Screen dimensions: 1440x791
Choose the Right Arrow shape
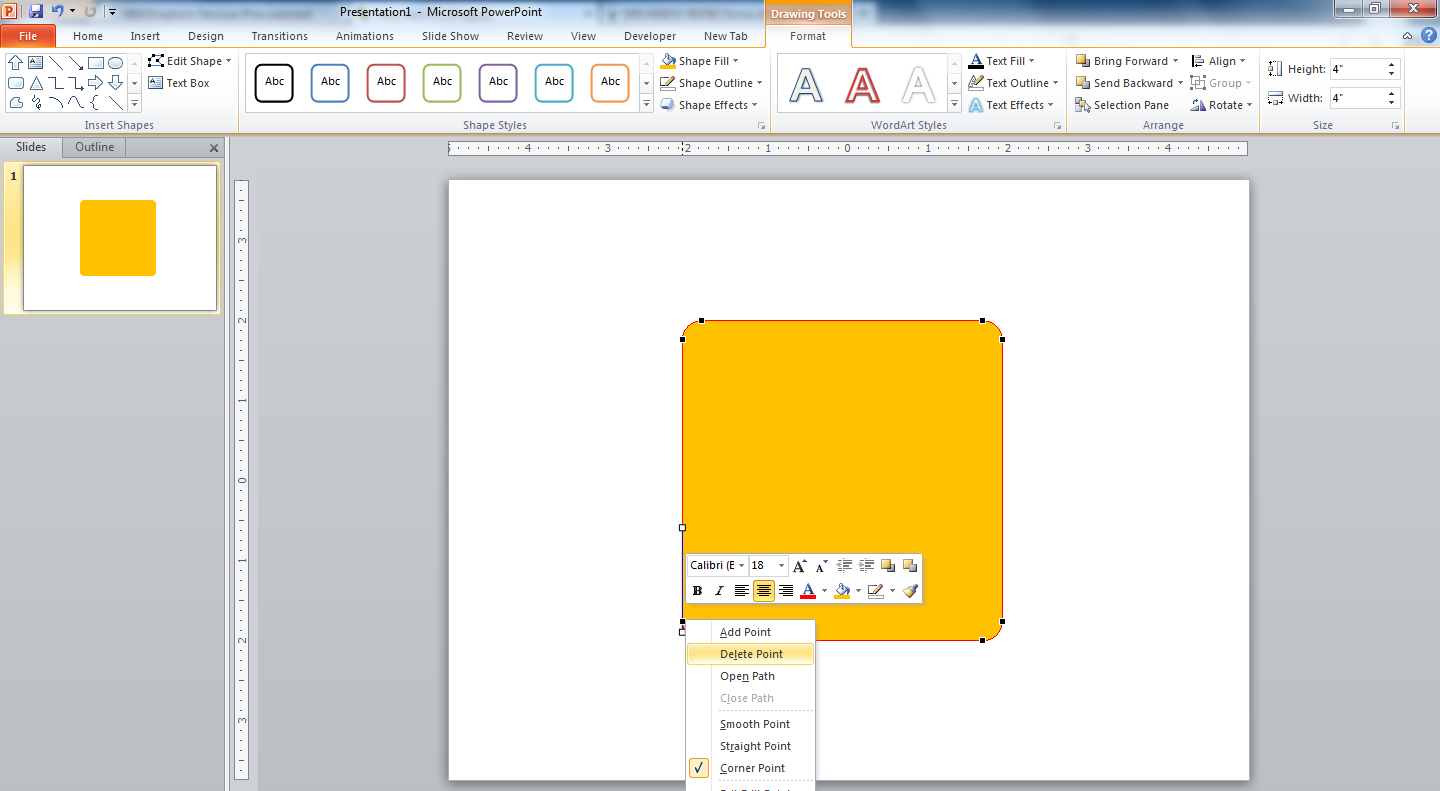96,83
